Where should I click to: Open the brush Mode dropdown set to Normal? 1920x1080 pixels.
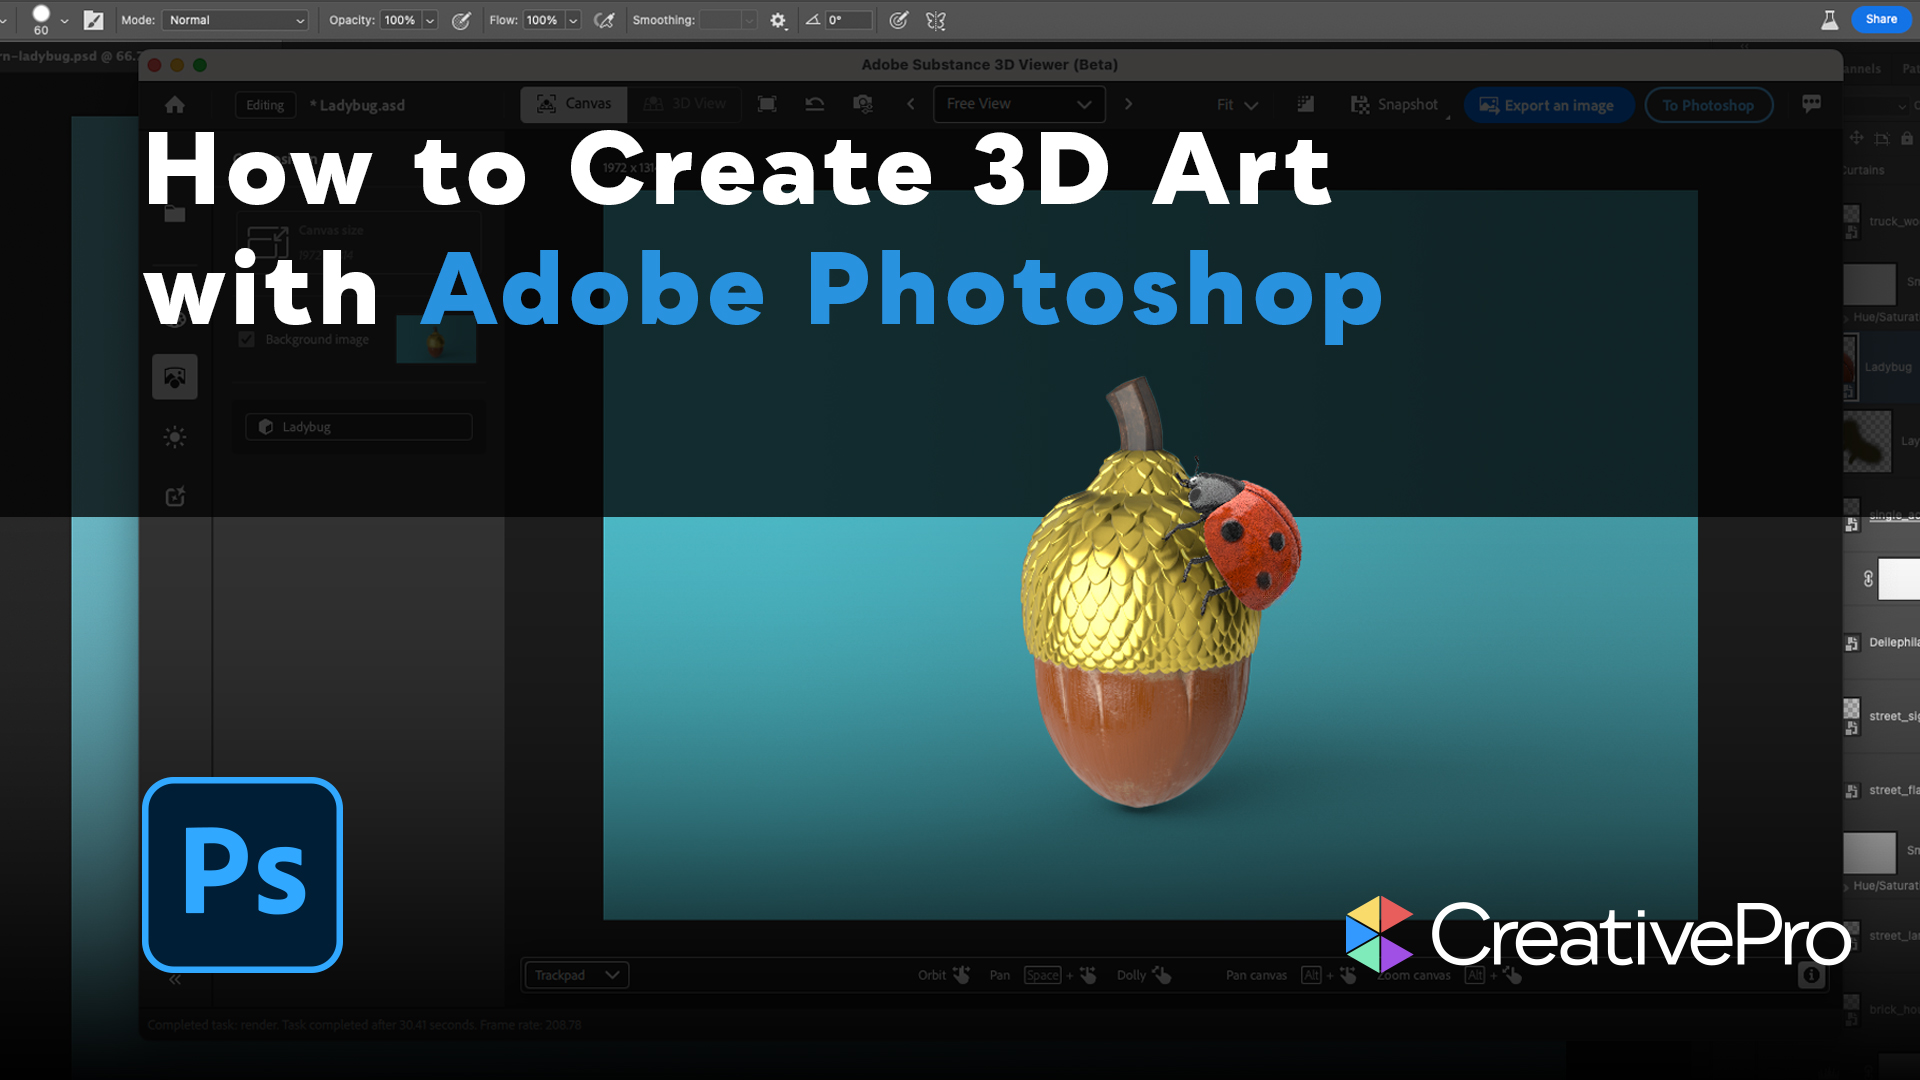click(x=236, y=20)
